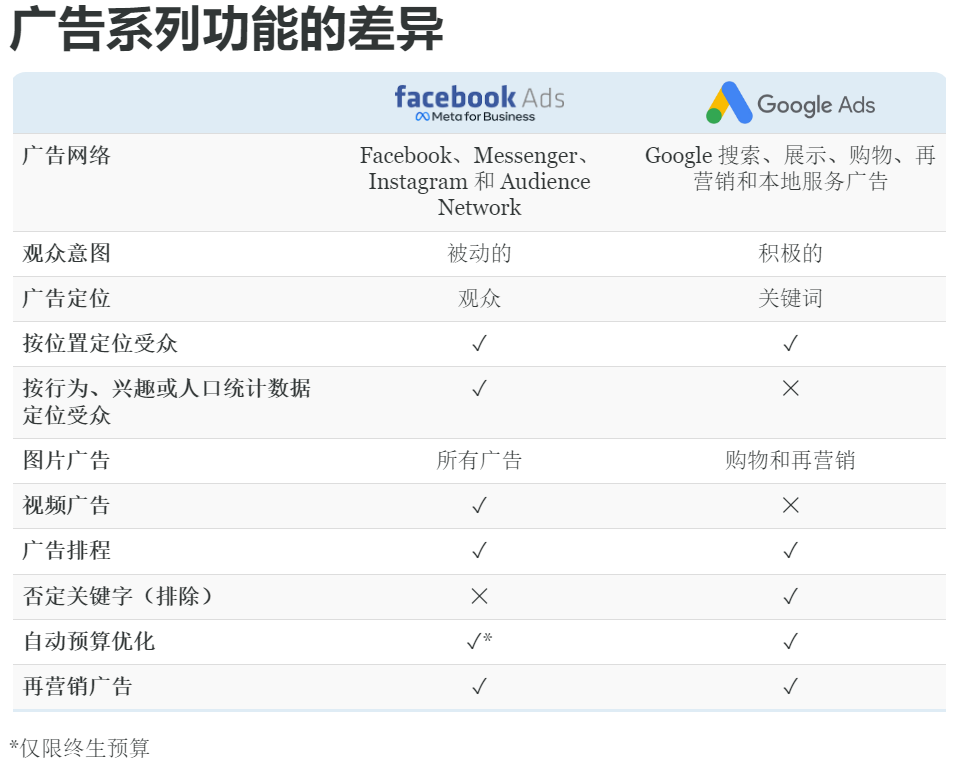Screen dimensions: 956x766
Task: Click the 购物和再营销 cell
Action: coord(790,460)
